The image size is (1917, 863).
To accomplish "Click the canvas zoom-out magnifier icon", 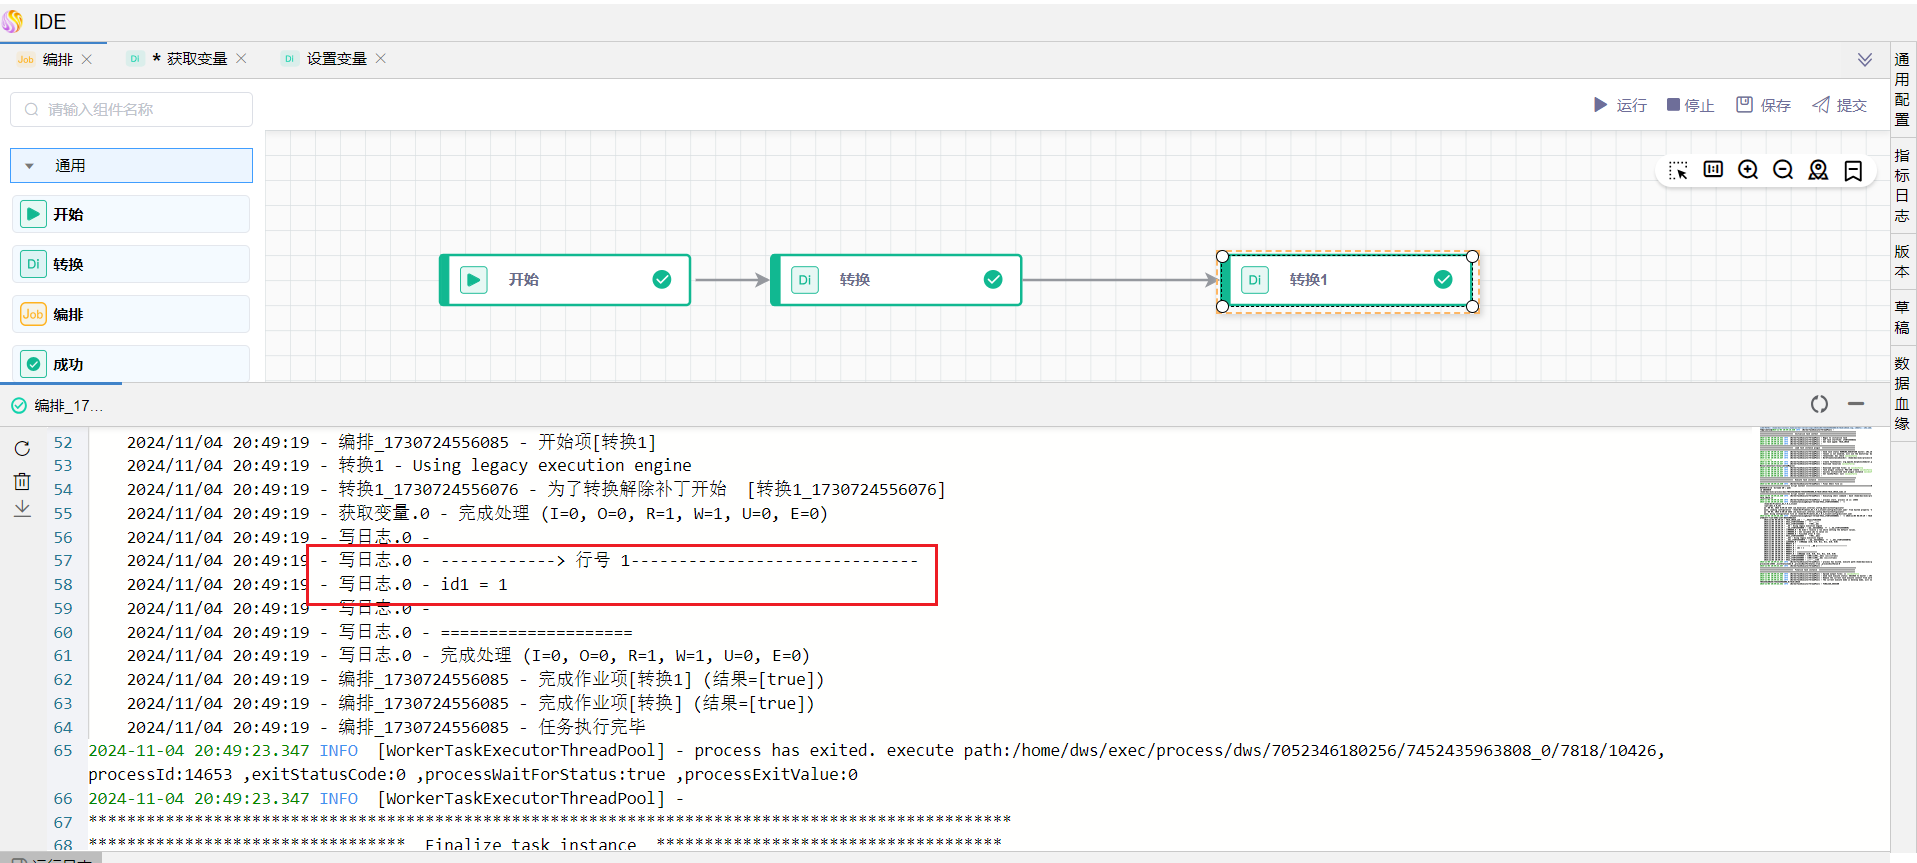I will tap(1783, 170).
